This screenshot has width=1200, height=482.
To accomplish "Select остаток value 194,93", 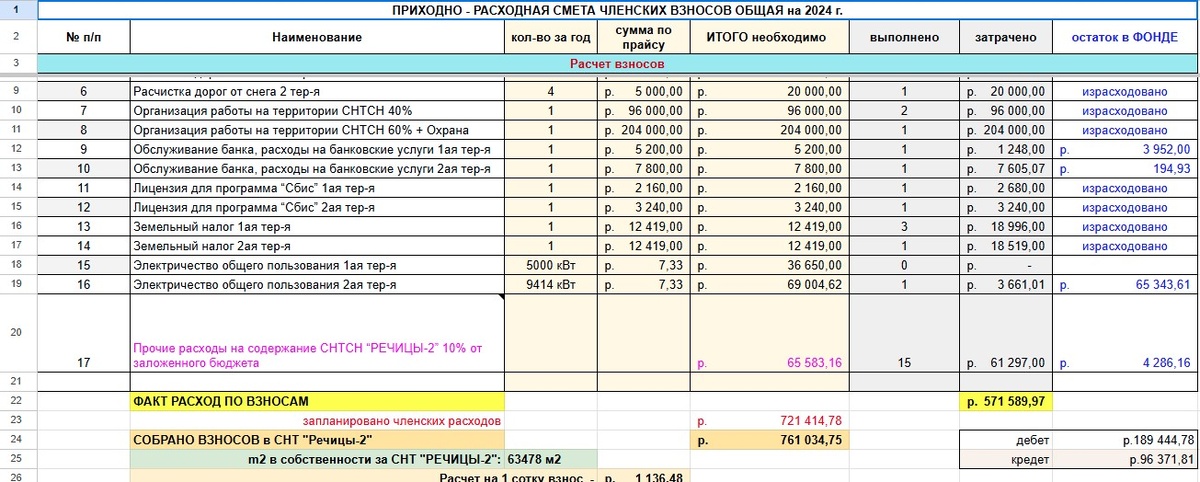I will (x=1125, y=168).
